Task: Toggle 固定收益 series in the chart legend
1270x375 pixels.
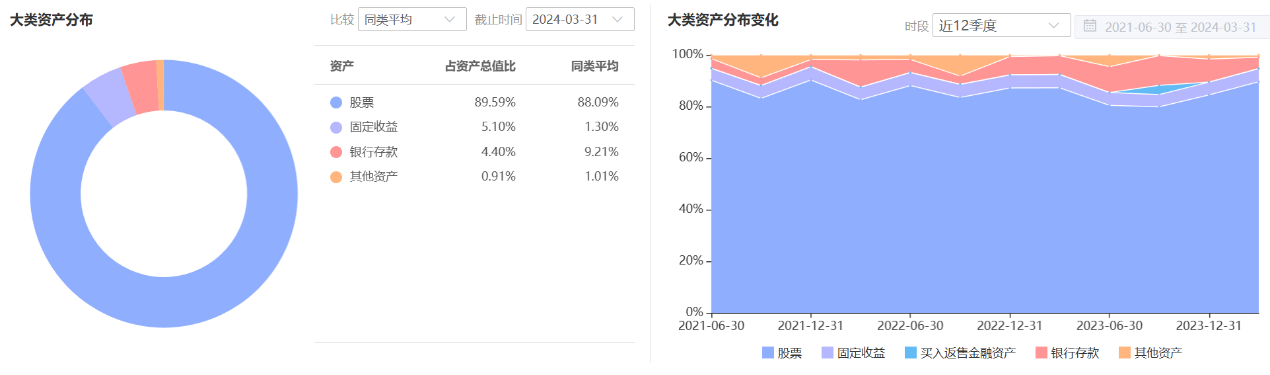Action: tap(853, 353)
